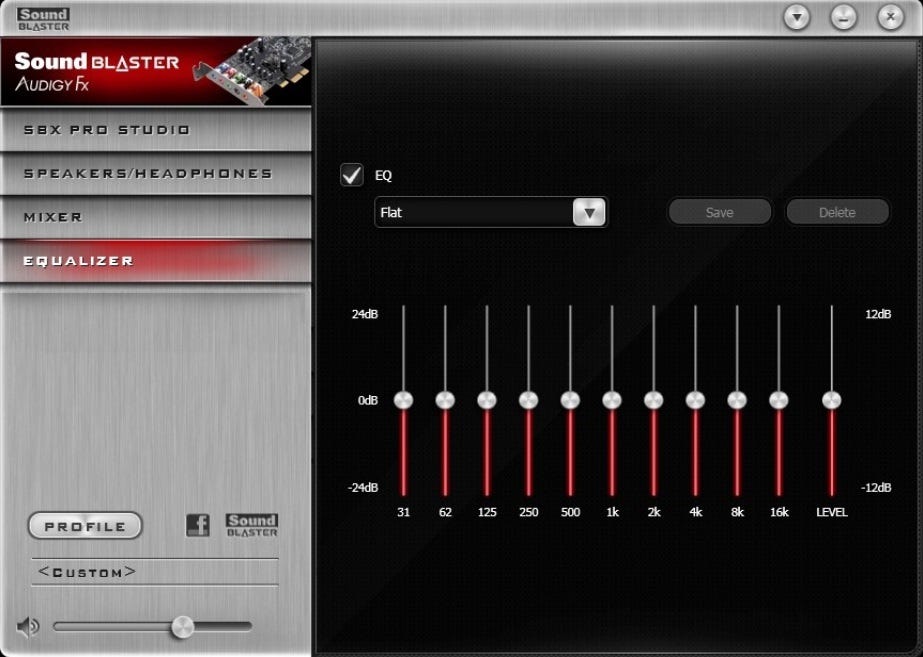This screenshot has width=923, height=657.
Task: Click the 1k frequency label
Action: pyautogui.click(x=612, y=512)
